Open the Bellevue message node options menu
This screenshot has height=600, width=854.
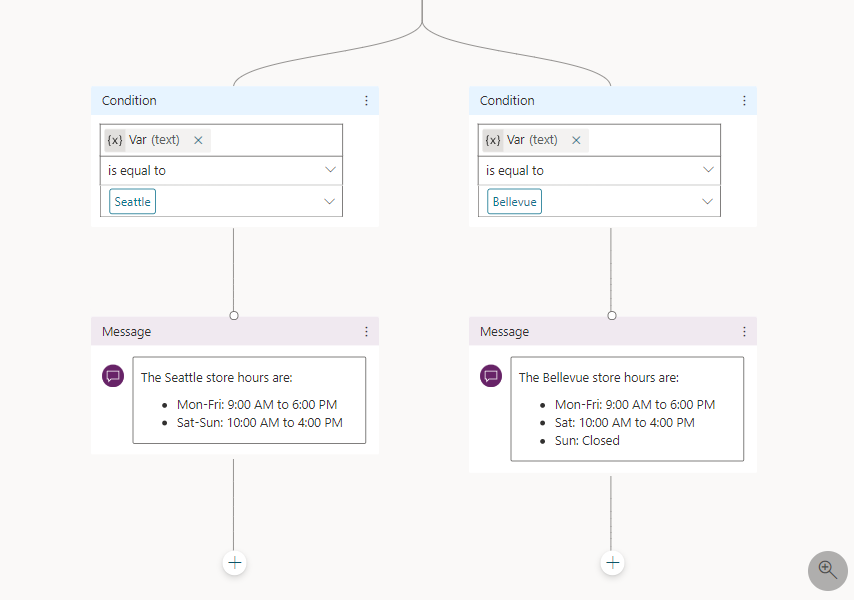tap(744, 332)
